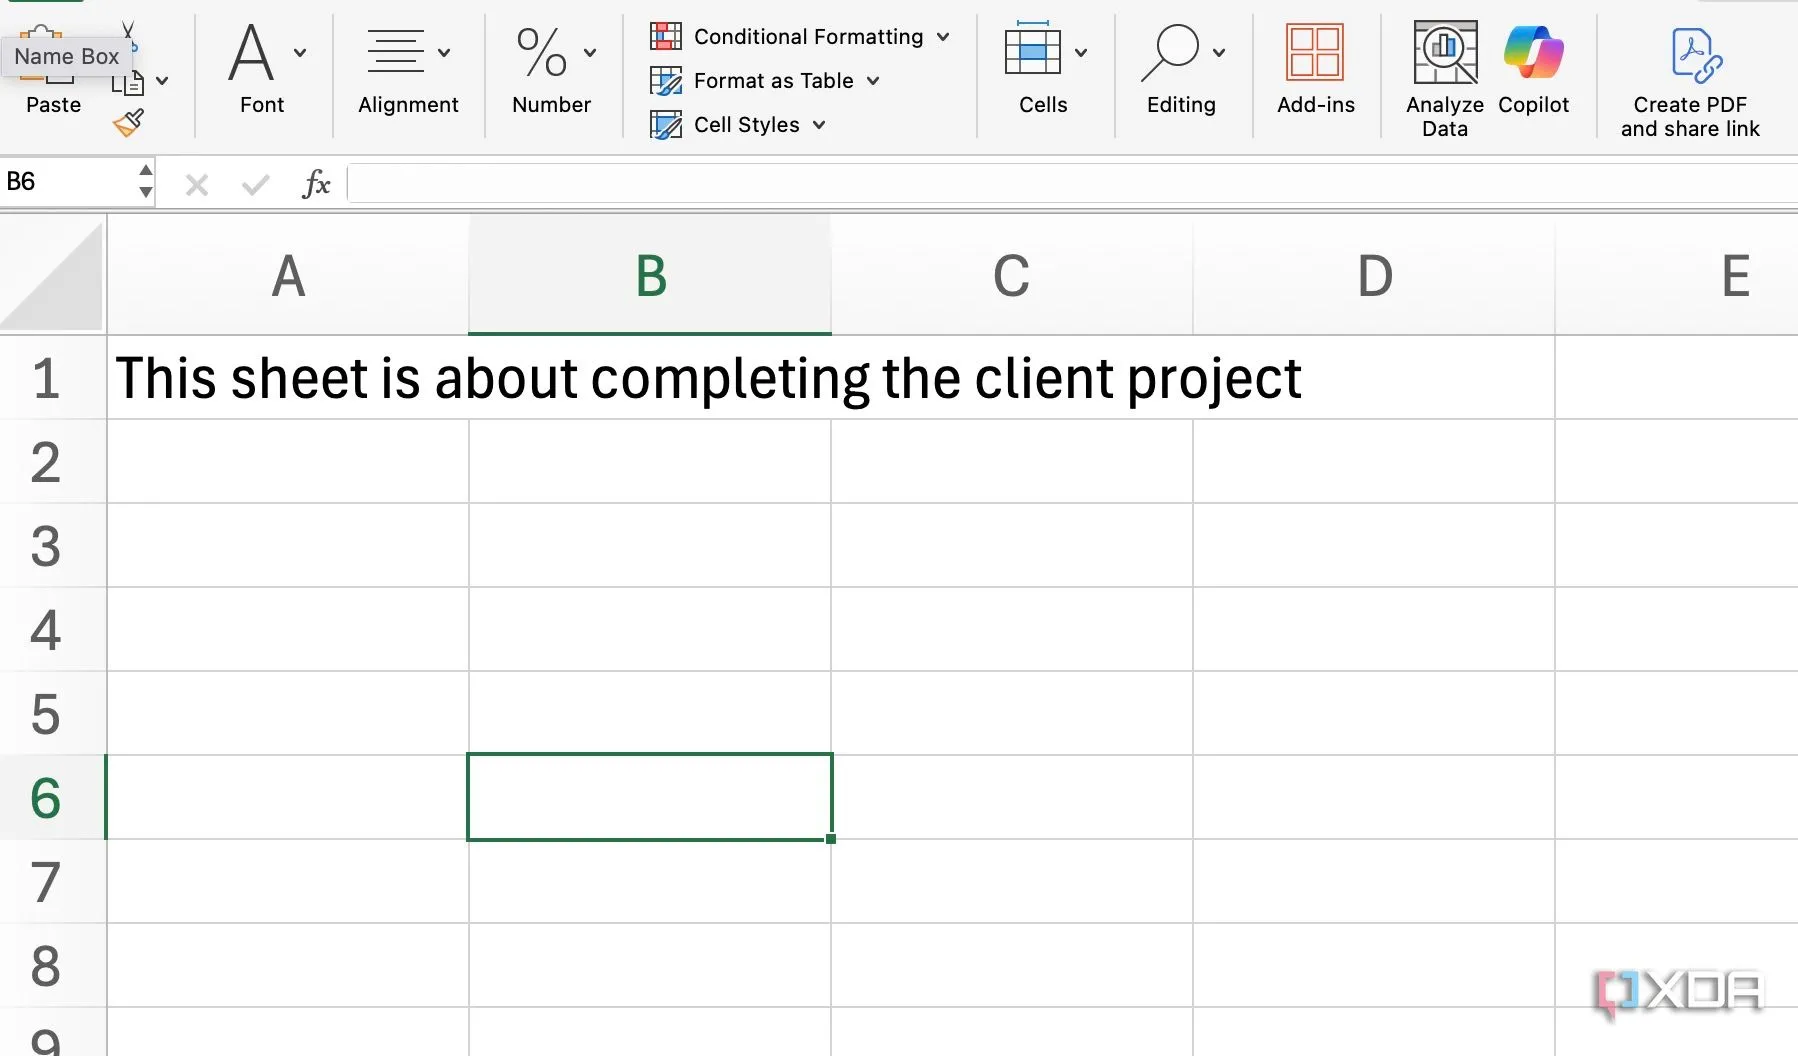The image size is (1798, 1056).
Task: Expand the Conditional Formatting chevron
Action: (943, 37)
